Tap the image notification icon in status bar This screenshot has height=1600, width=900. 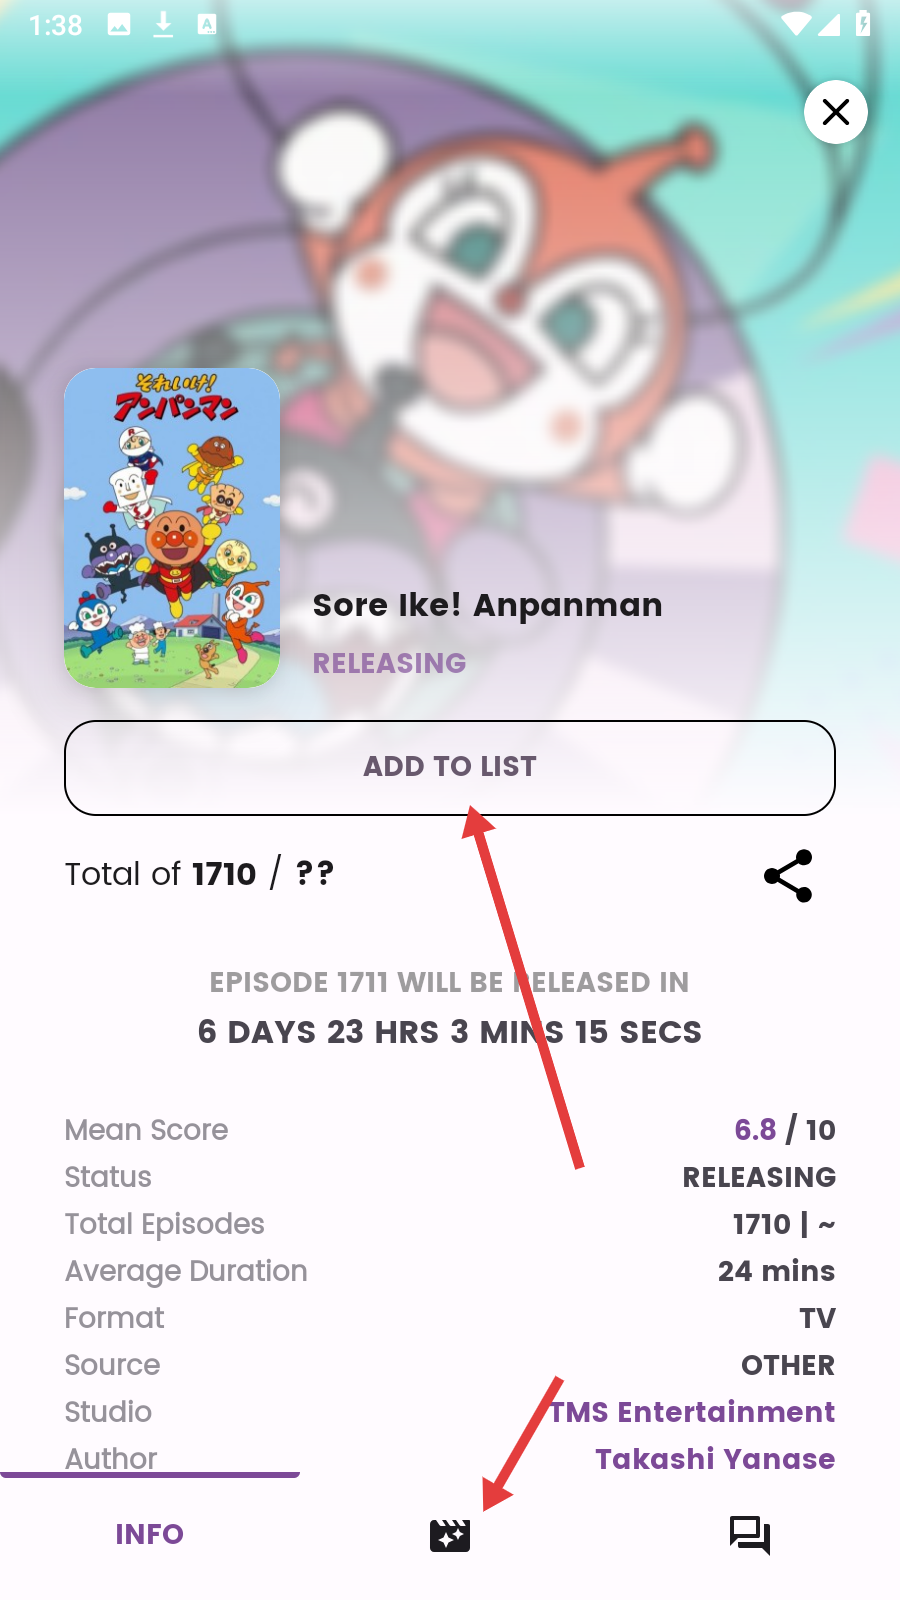pos(119,24)
